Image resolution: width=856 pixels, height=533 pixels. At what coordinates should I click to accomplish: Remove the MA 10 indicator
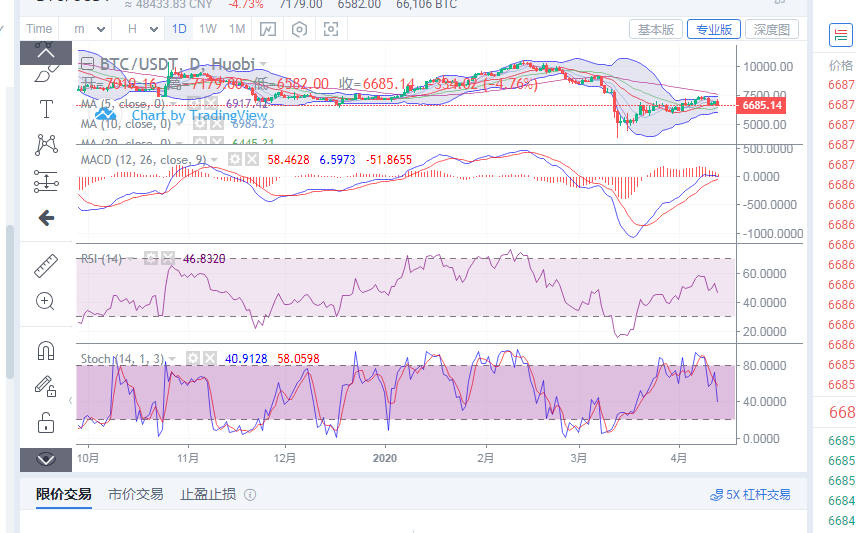coord(217,124)
